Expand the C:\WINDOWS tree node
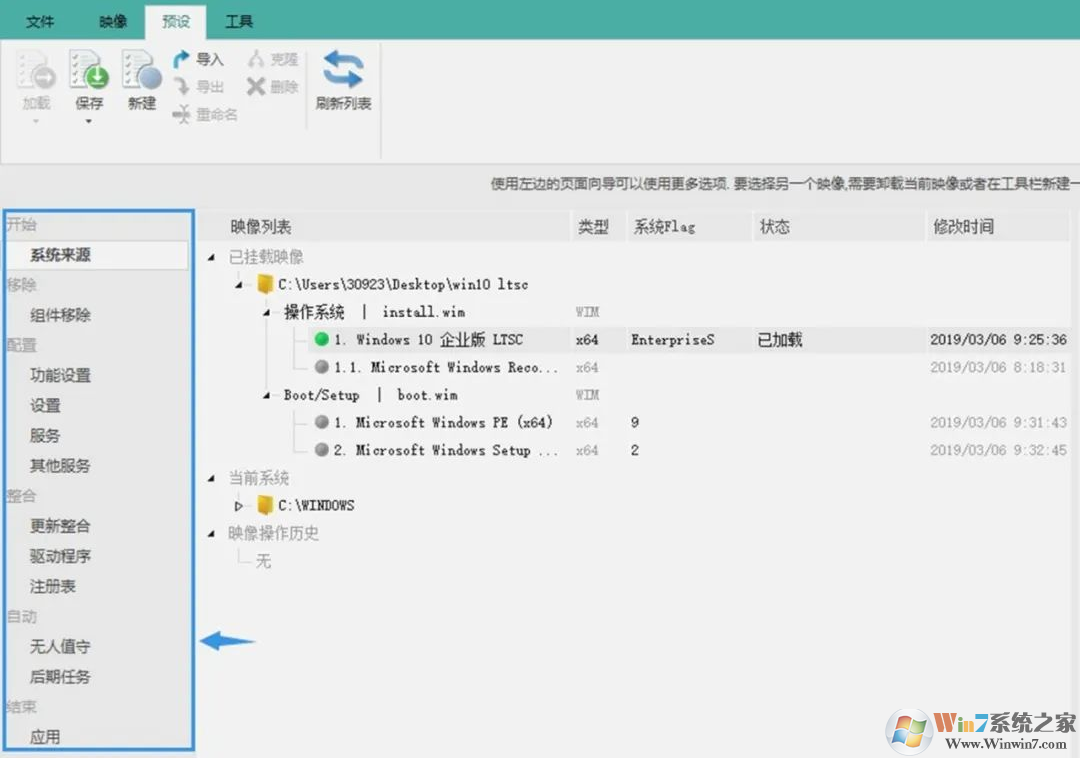The height and width of the screenshot is (758, 1083). [x=239, y=506]
